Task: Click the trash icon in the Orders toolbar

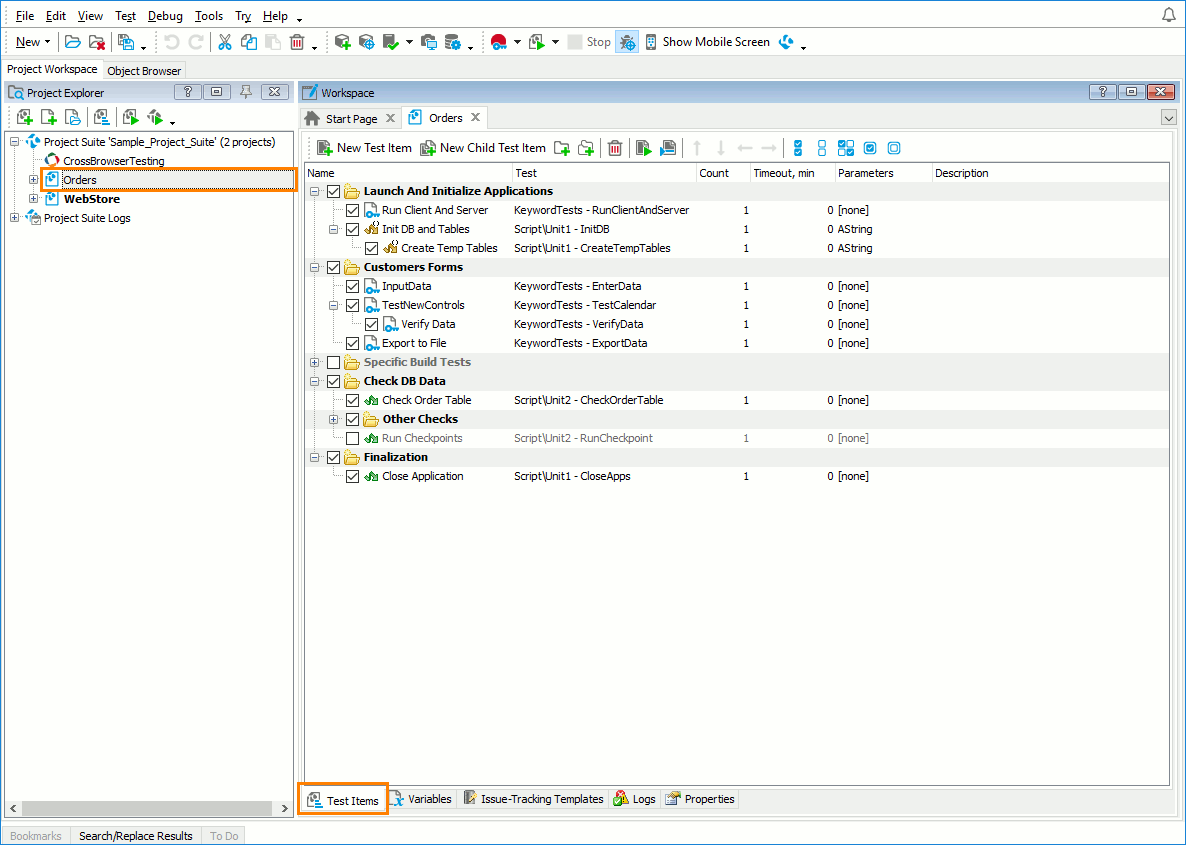Action: point(615,148)
